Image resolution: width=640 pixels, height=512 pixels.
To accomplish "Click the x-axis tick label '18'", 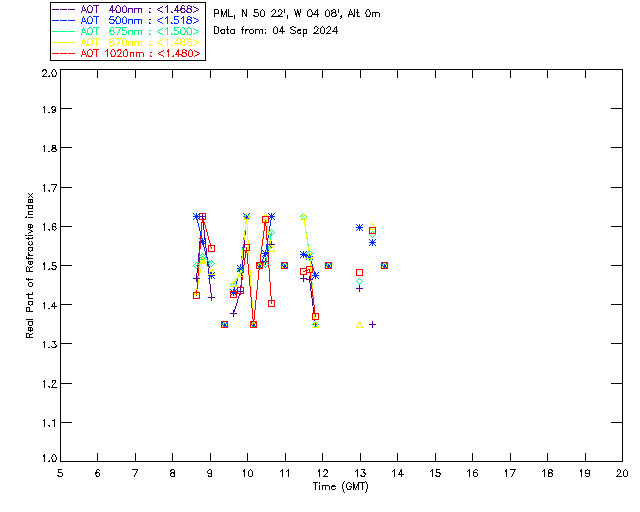I will tap(547, 473).
